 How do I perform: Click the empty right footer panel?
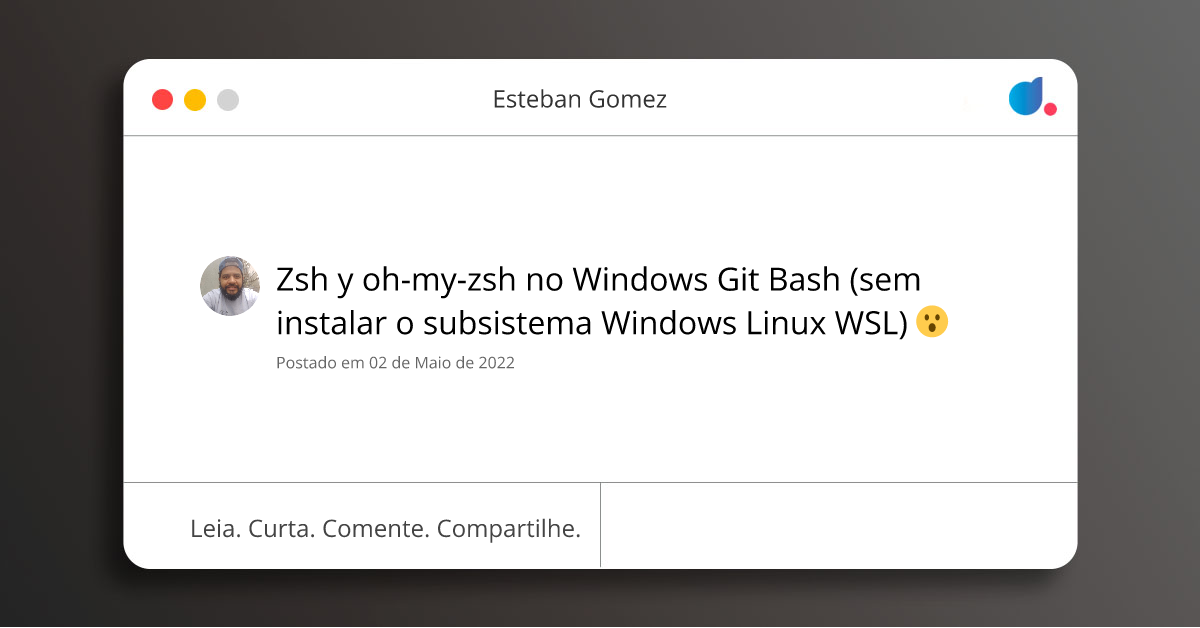pos(838,525)
